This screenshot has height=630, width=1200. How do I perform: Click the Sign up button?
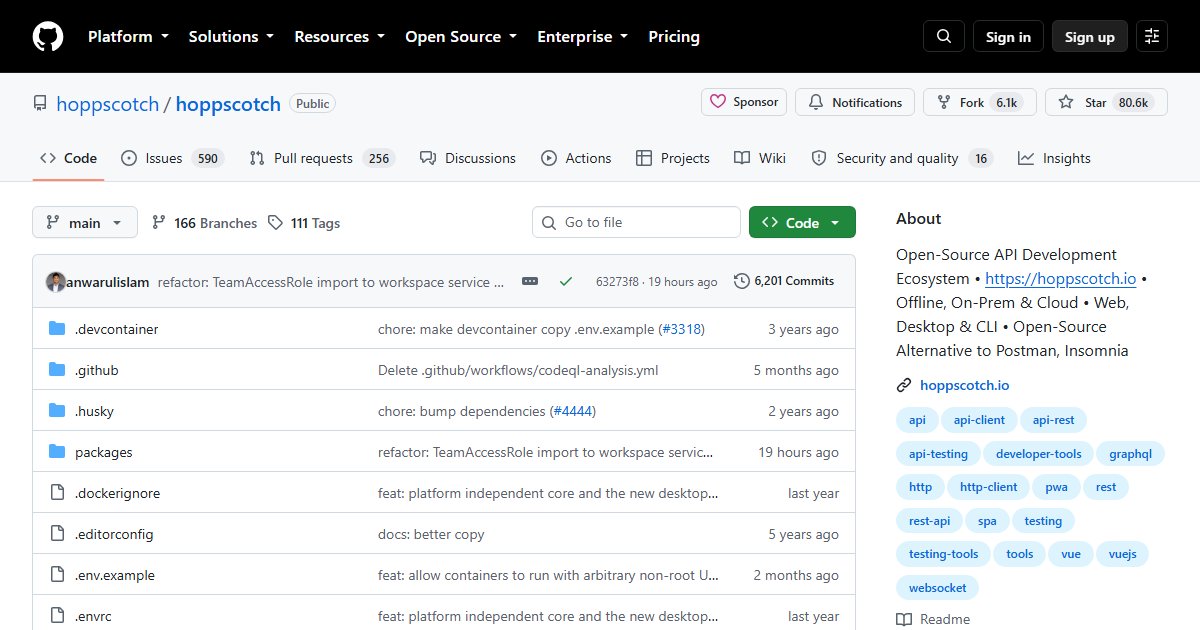coord(1090,36)
